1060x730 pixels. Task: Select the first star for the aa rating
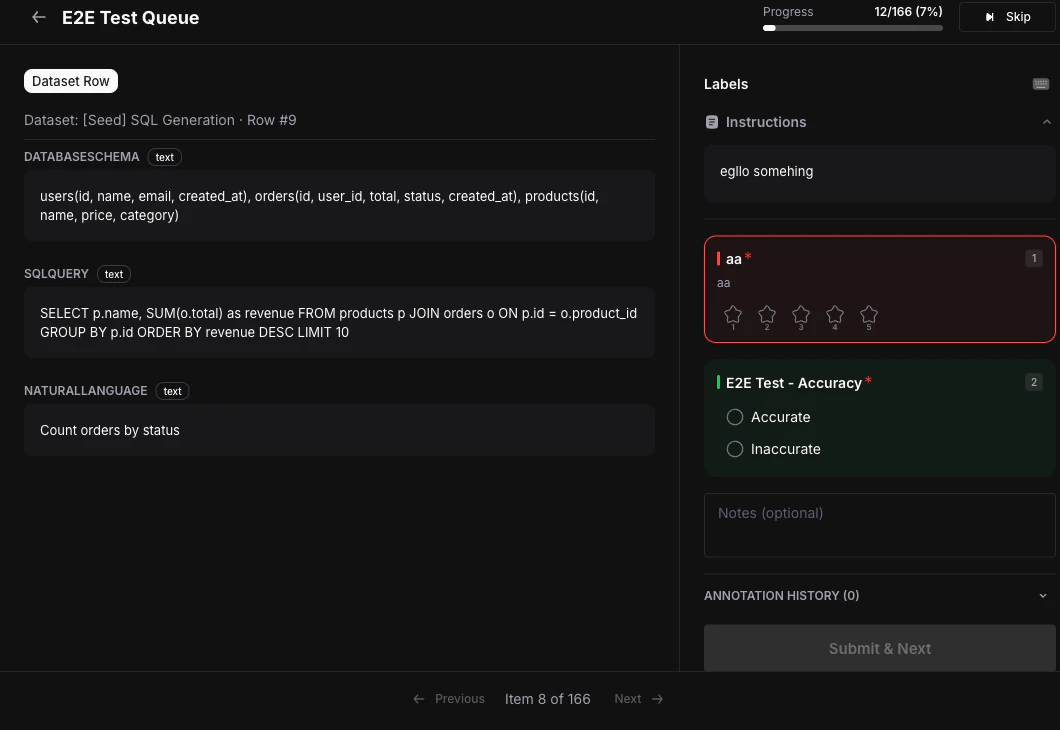pyautogui.click(x=732, y=313)
